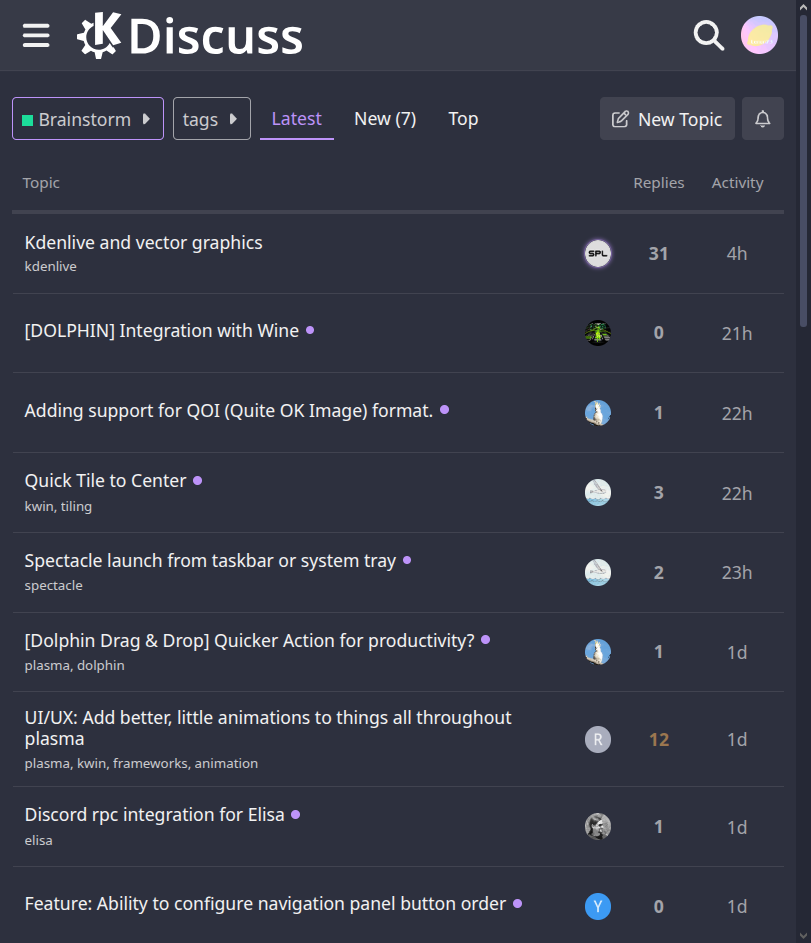Click the elisa tag

tap(38, 840)
